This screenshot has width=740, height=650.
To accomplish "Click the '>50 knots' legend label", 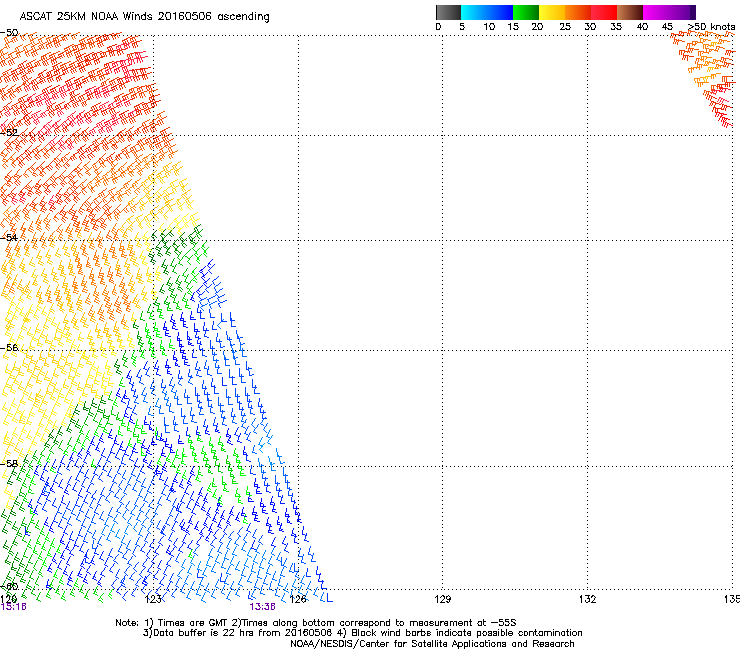I will coord(711,27).
